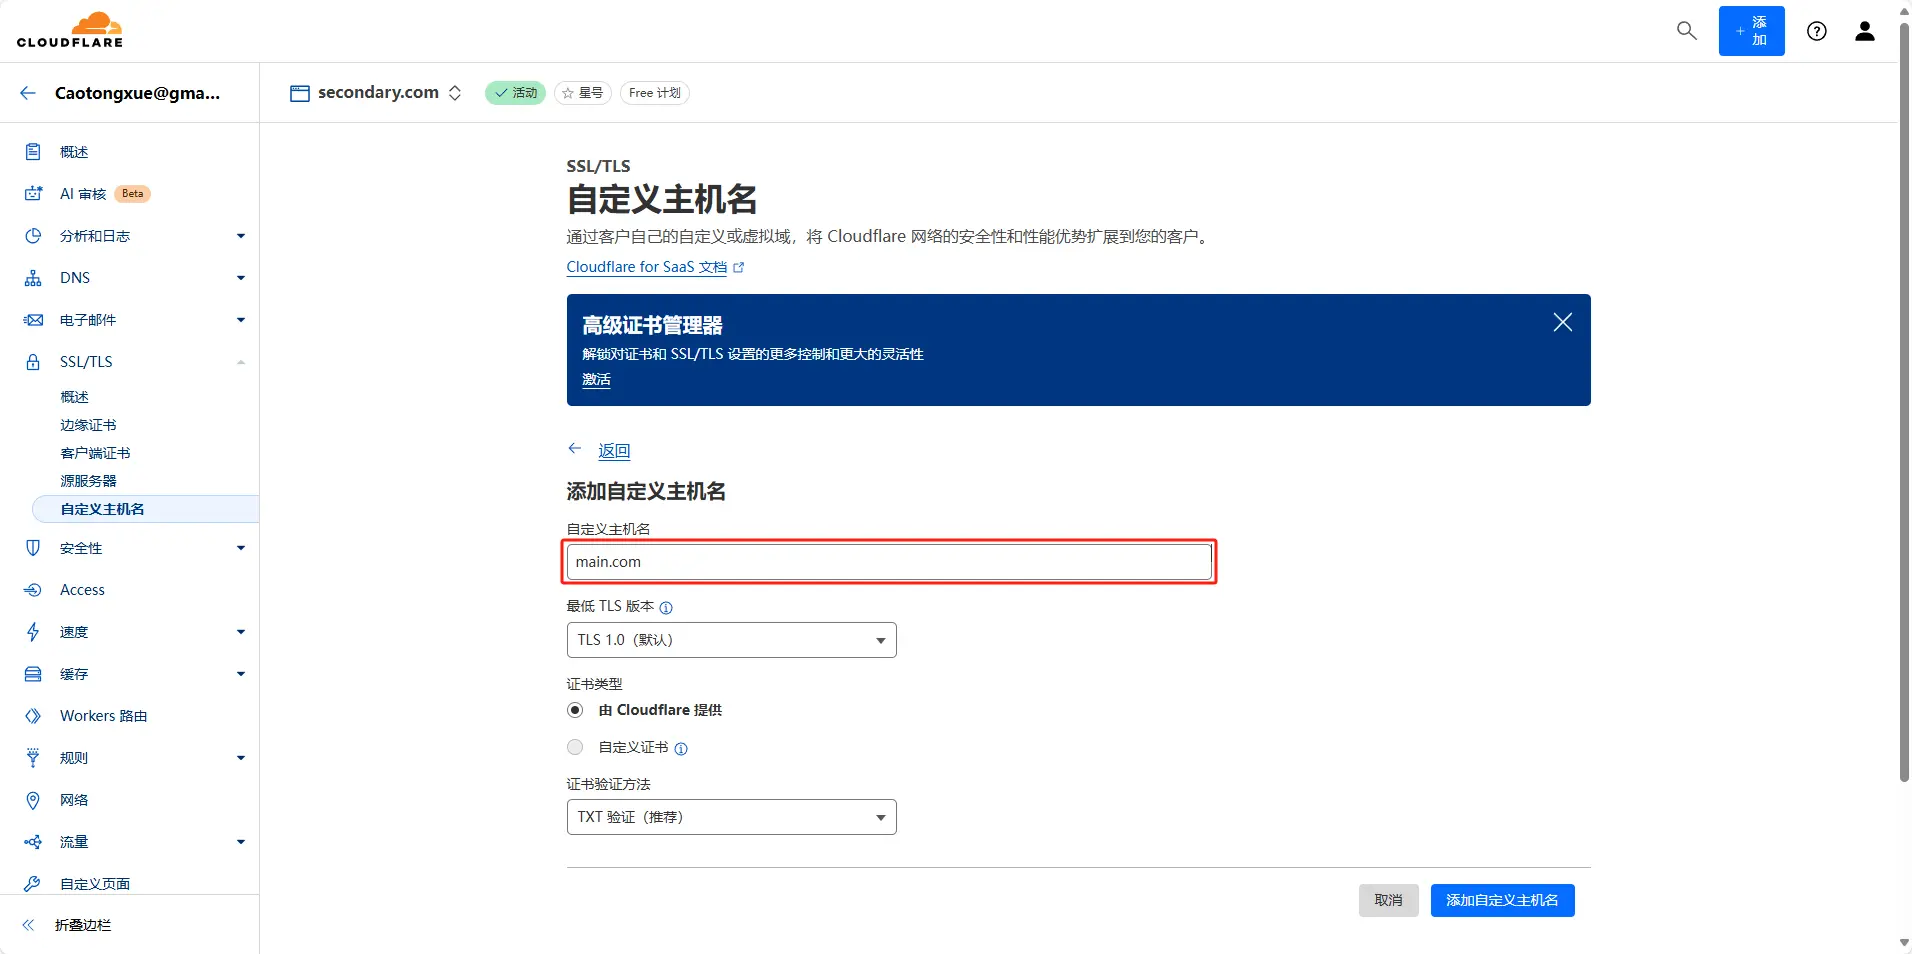Click the Access arrow-circle icon
Screen dimensions: 1912x954
[x=33, y=590]
